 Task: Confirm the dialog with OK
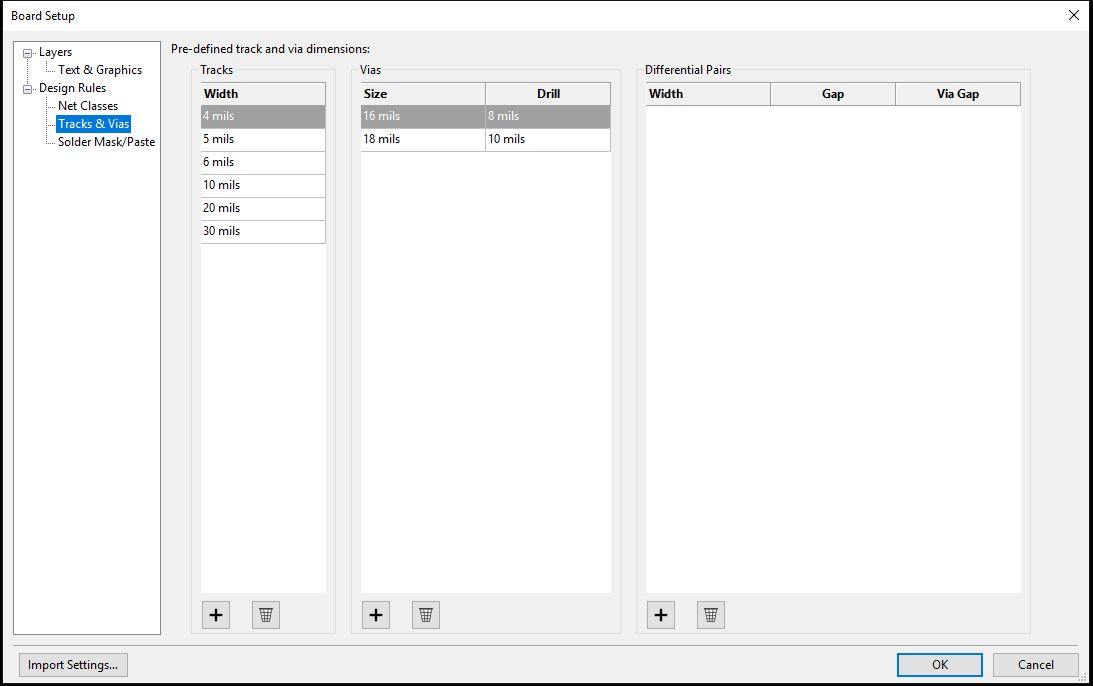[939, 665]
